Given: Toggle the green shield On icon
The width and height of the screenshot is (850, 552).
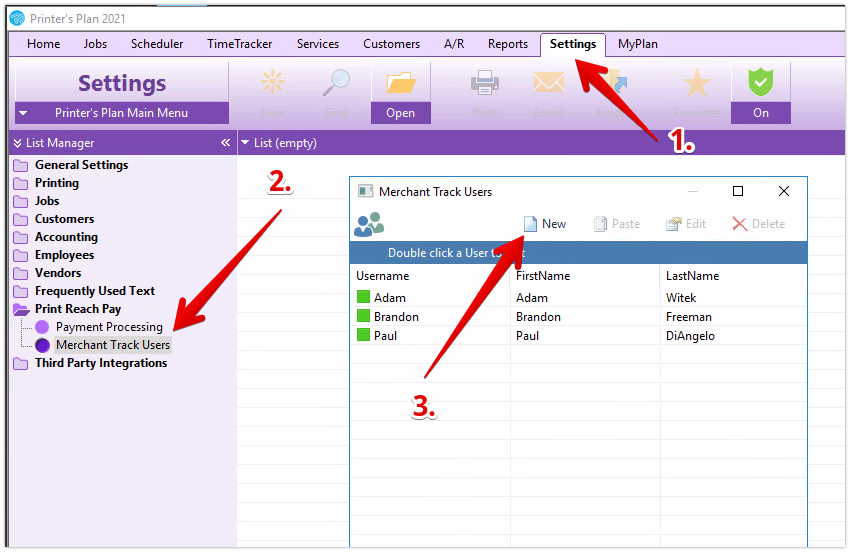Looking at the screenshot, I should click(x=761, y=82).
